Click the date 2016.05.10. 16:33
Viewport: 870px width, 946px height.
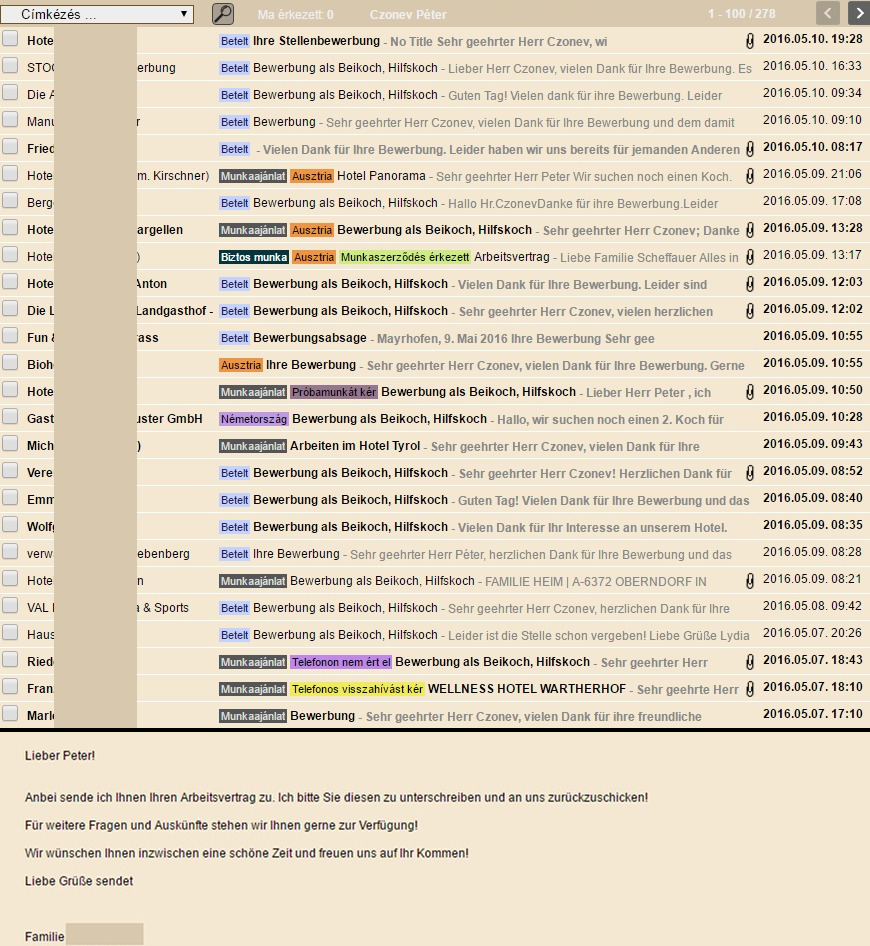click(812, 66)
